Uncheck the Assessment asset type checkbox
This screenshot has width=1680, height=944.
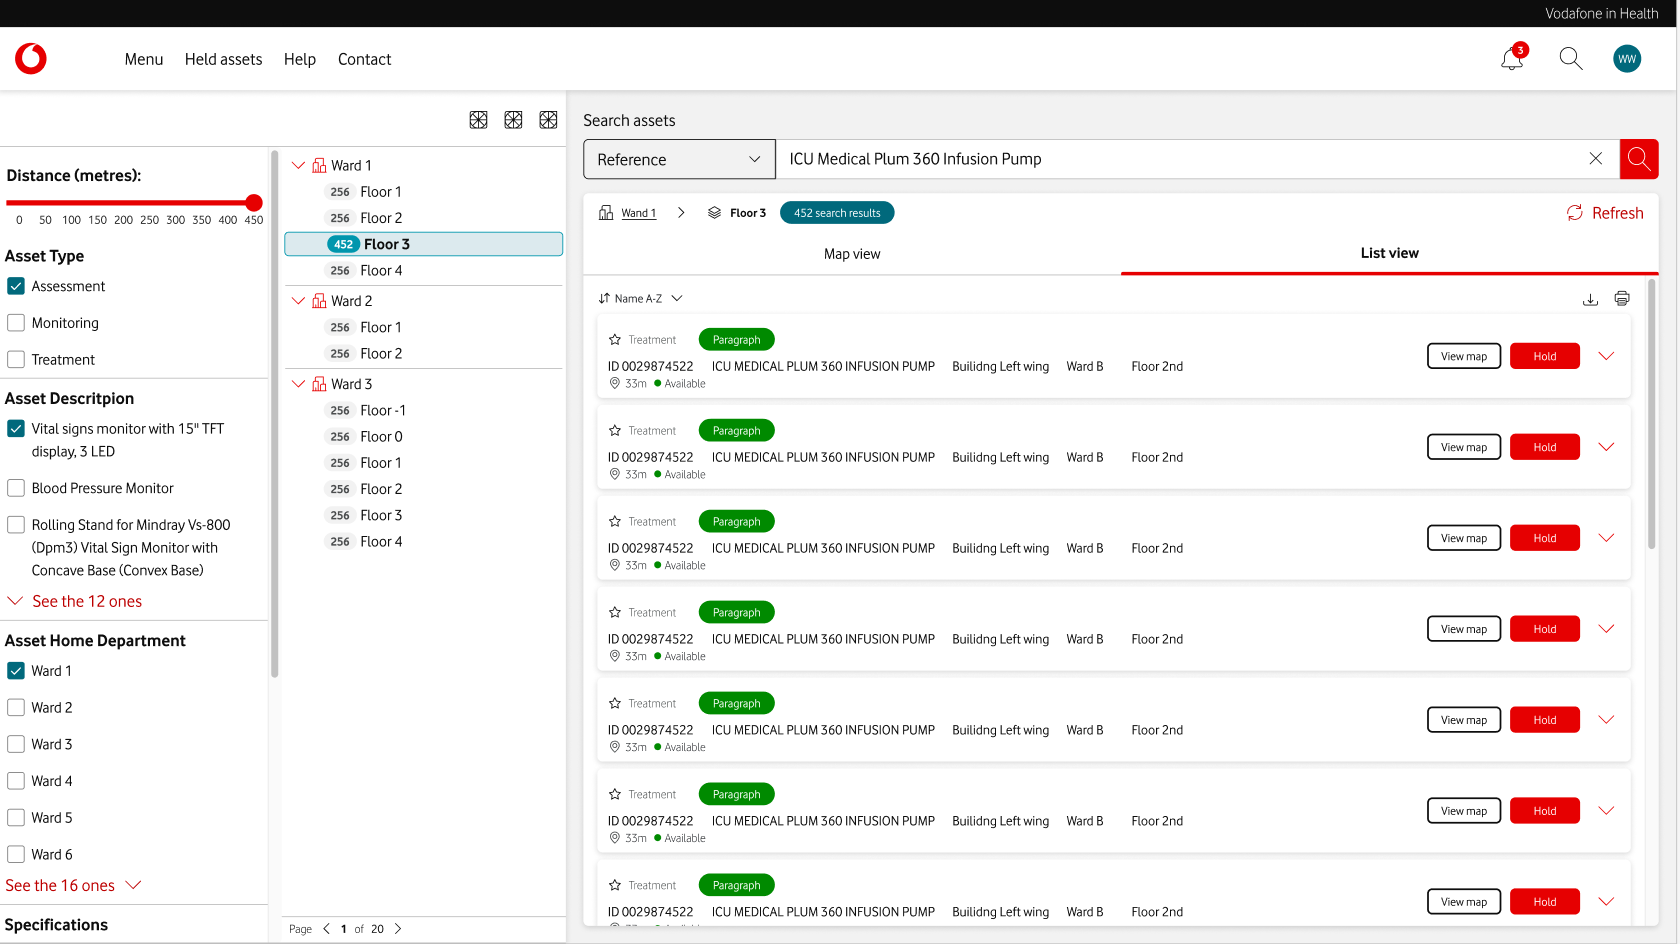click(x=16, y=286)
